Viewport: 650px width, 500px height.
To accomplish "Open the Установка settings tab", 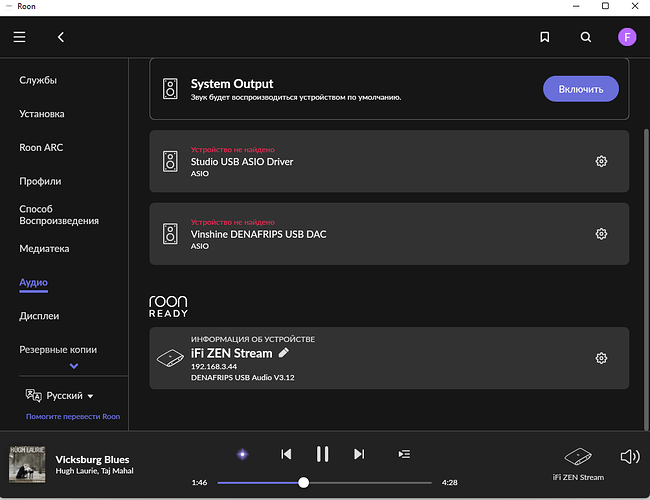I will (x=42, y=114).
